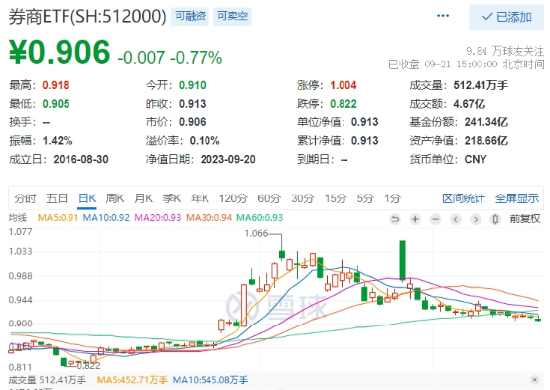Open 区间统计 range statistics
Screen dimensions: 550x390
[463, 199]
